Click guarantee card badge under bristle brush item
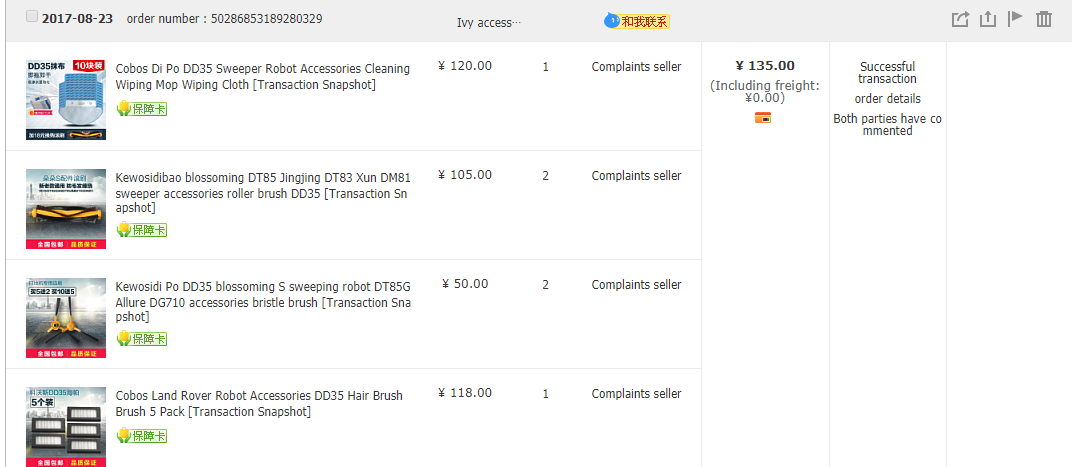The width and height of the screenshot is (1072, 467). click(x=142, y=339)
